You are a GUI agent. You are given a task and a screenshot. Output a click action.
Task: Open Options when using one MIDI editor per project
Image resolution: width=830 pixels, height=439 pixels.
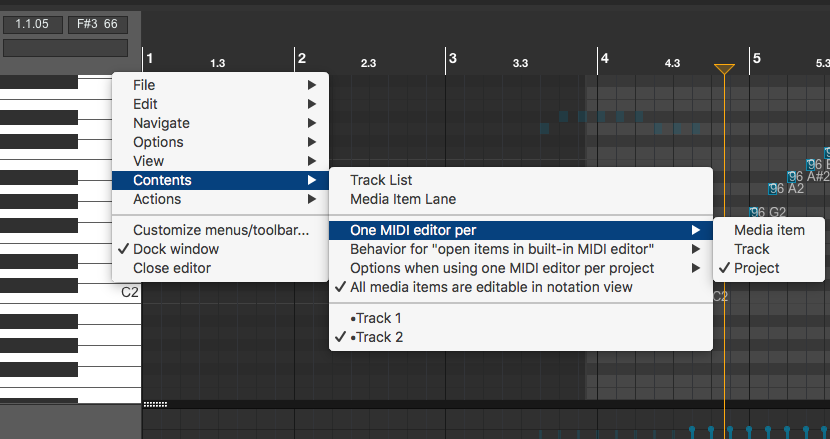tap(502, 268)
